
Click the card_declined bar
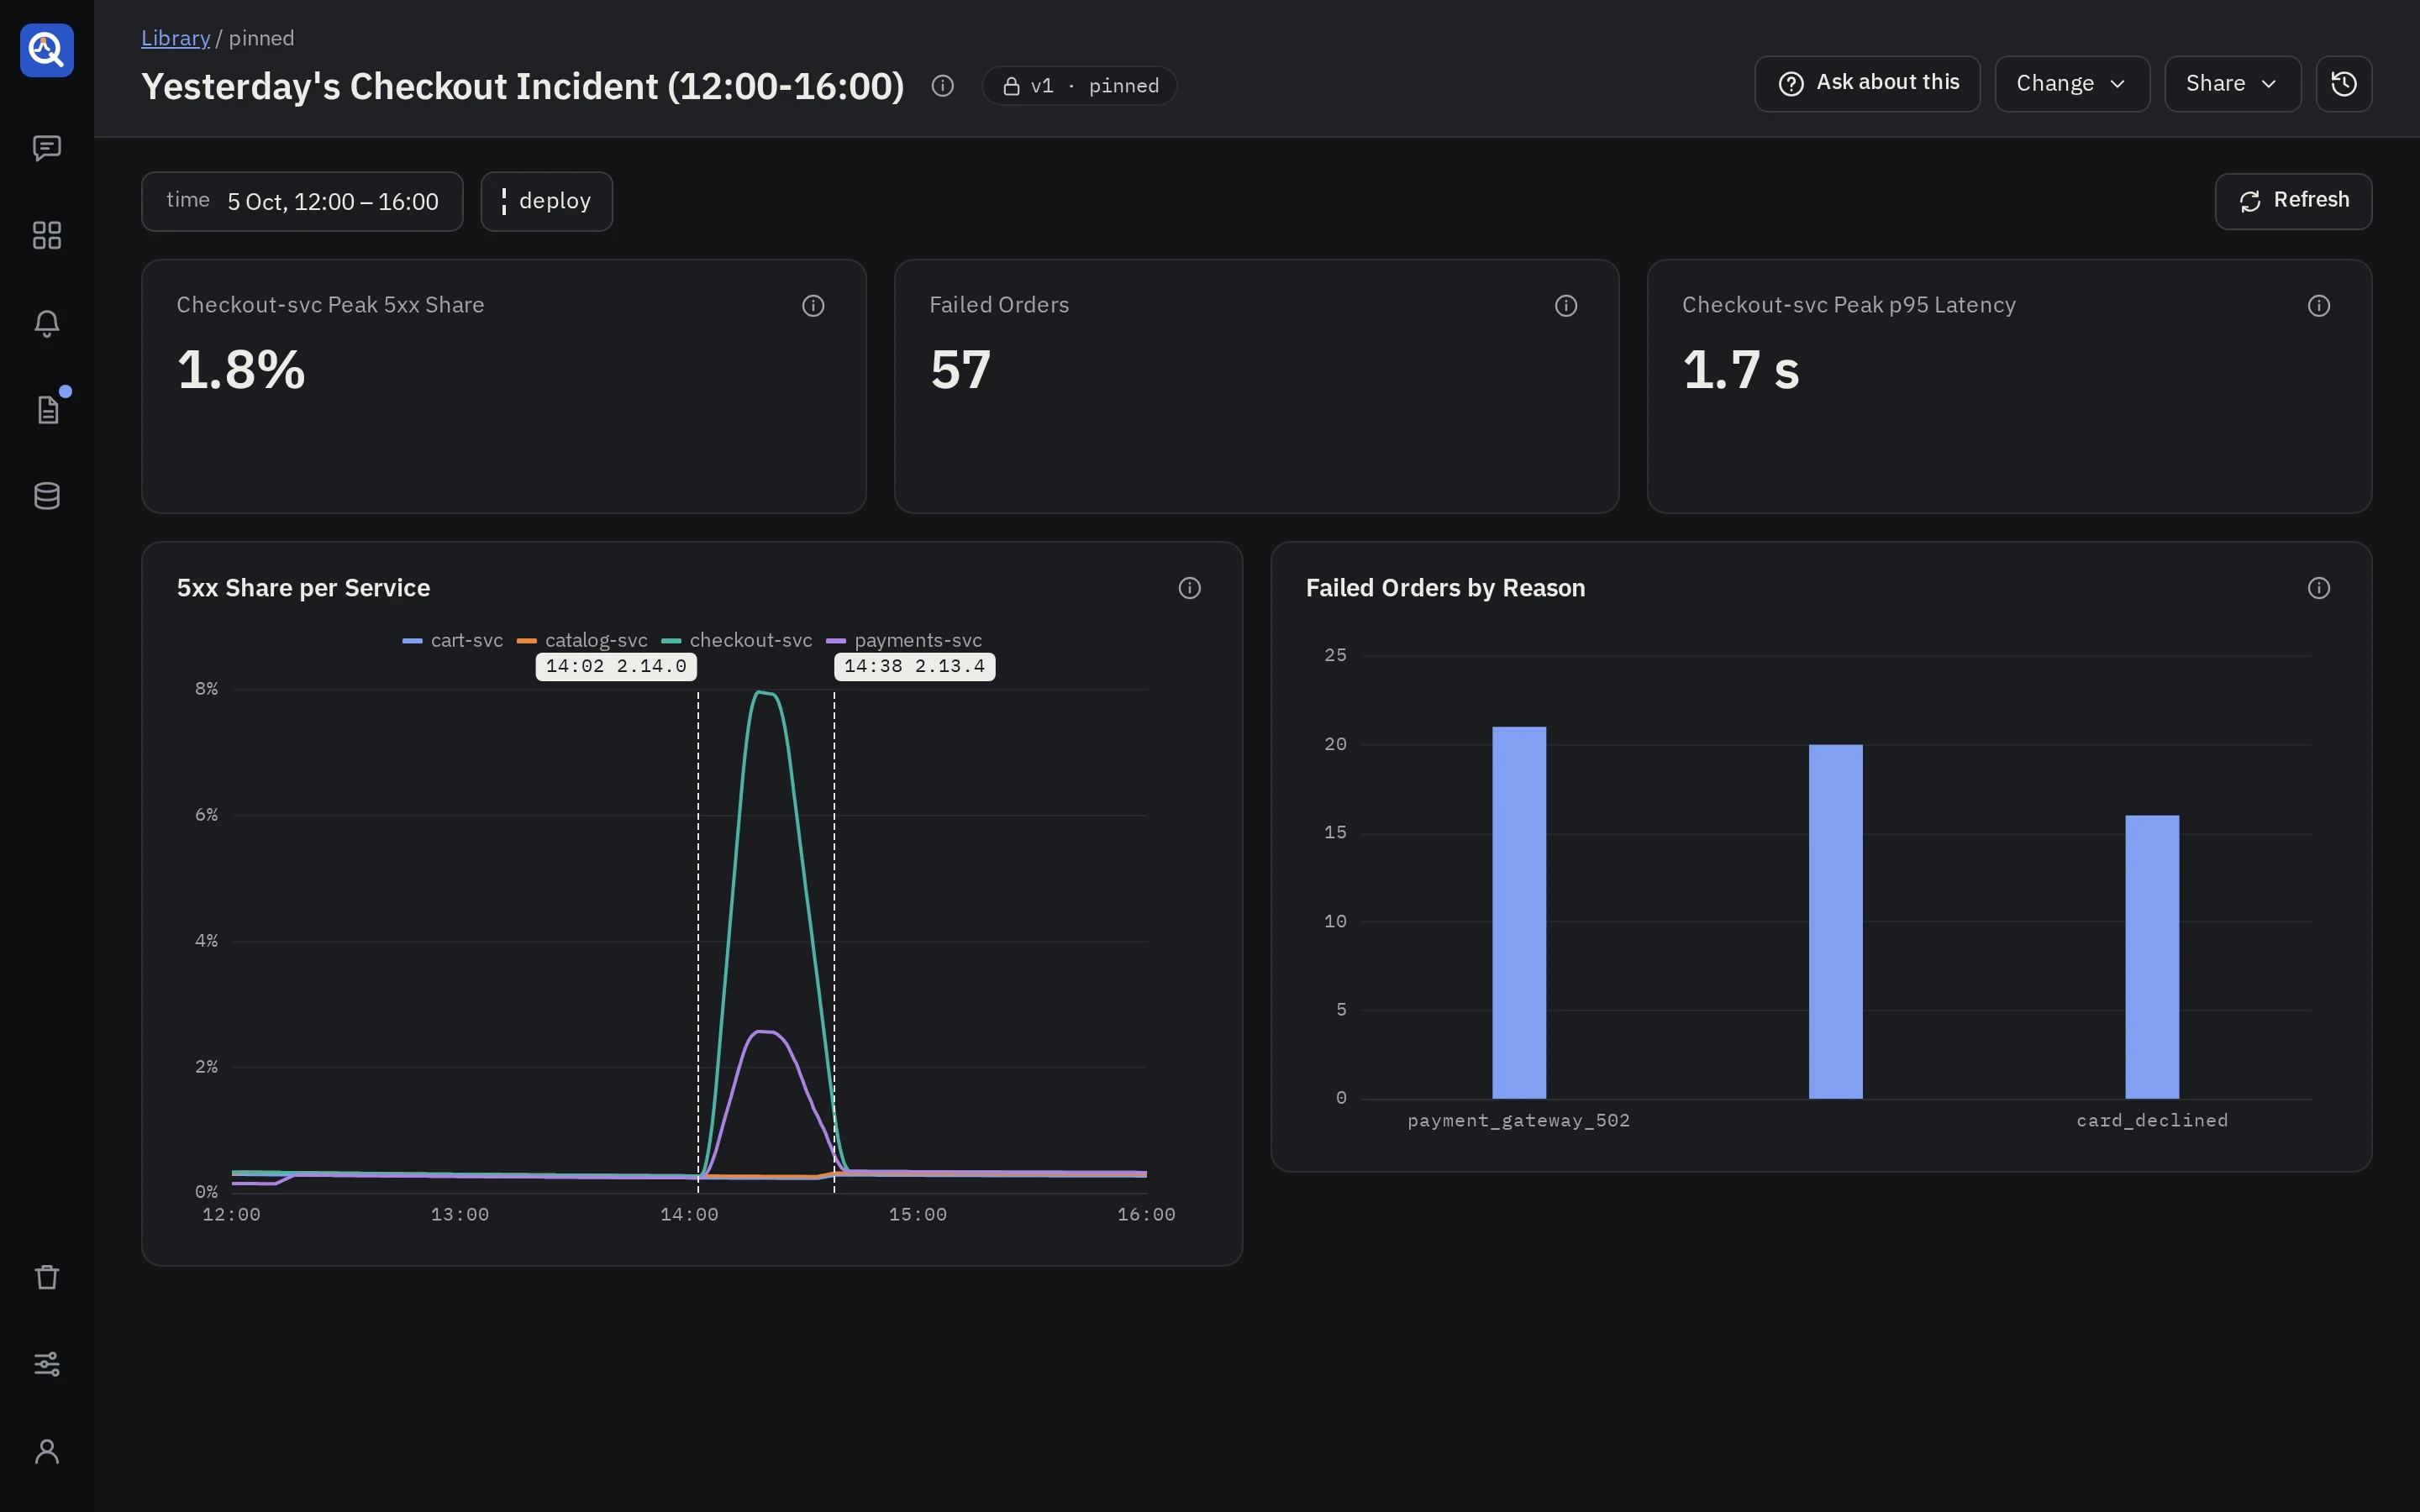point(2152,957)
